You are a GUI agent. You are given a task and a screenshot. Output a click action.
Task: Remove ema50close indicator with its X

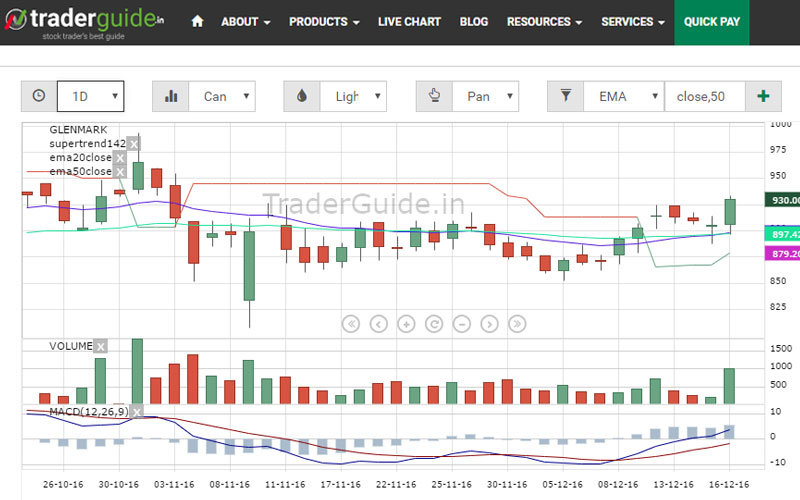pos(120,172)
